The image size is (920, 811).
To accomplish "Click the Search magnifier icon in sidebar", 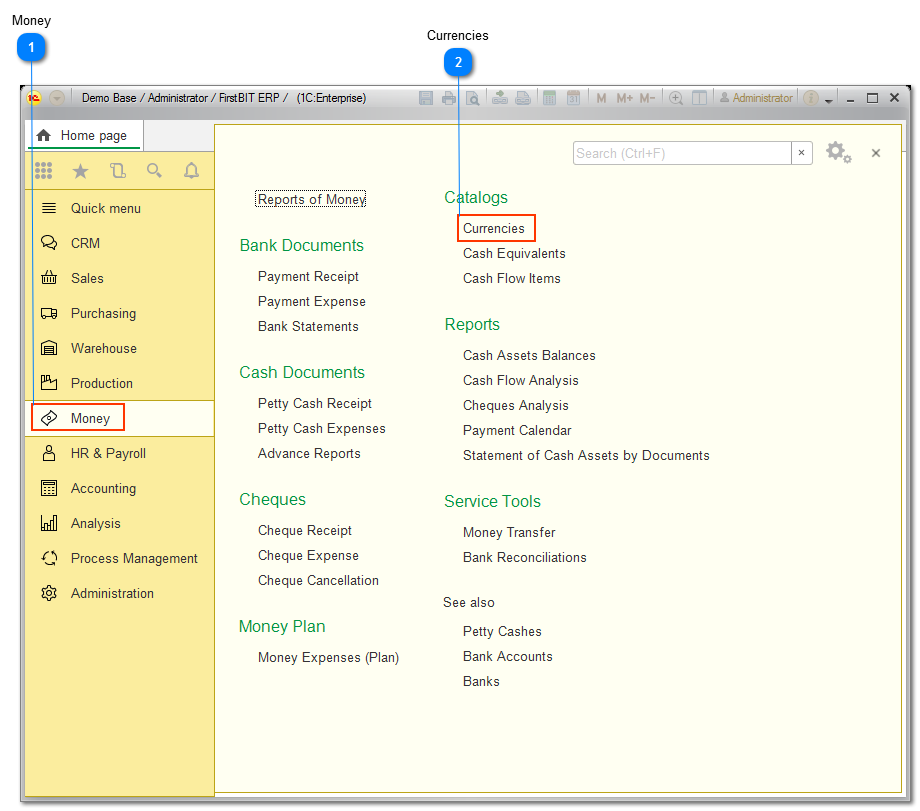I will (154, 170).
